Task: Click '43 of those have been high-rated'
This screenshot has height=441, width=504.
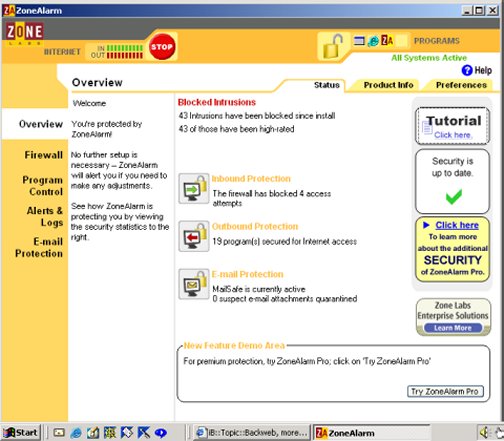Action: pyautogui.click(x=236, y=129)
